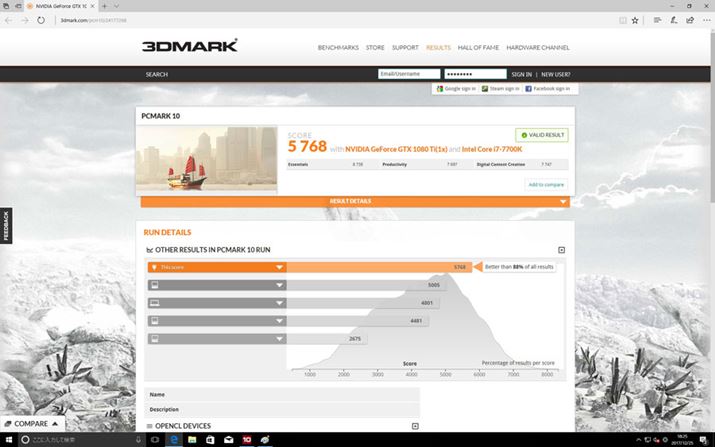Click the PCMark 10 junk boat thumbnail

pyautogui.click(x=207, y=158)
